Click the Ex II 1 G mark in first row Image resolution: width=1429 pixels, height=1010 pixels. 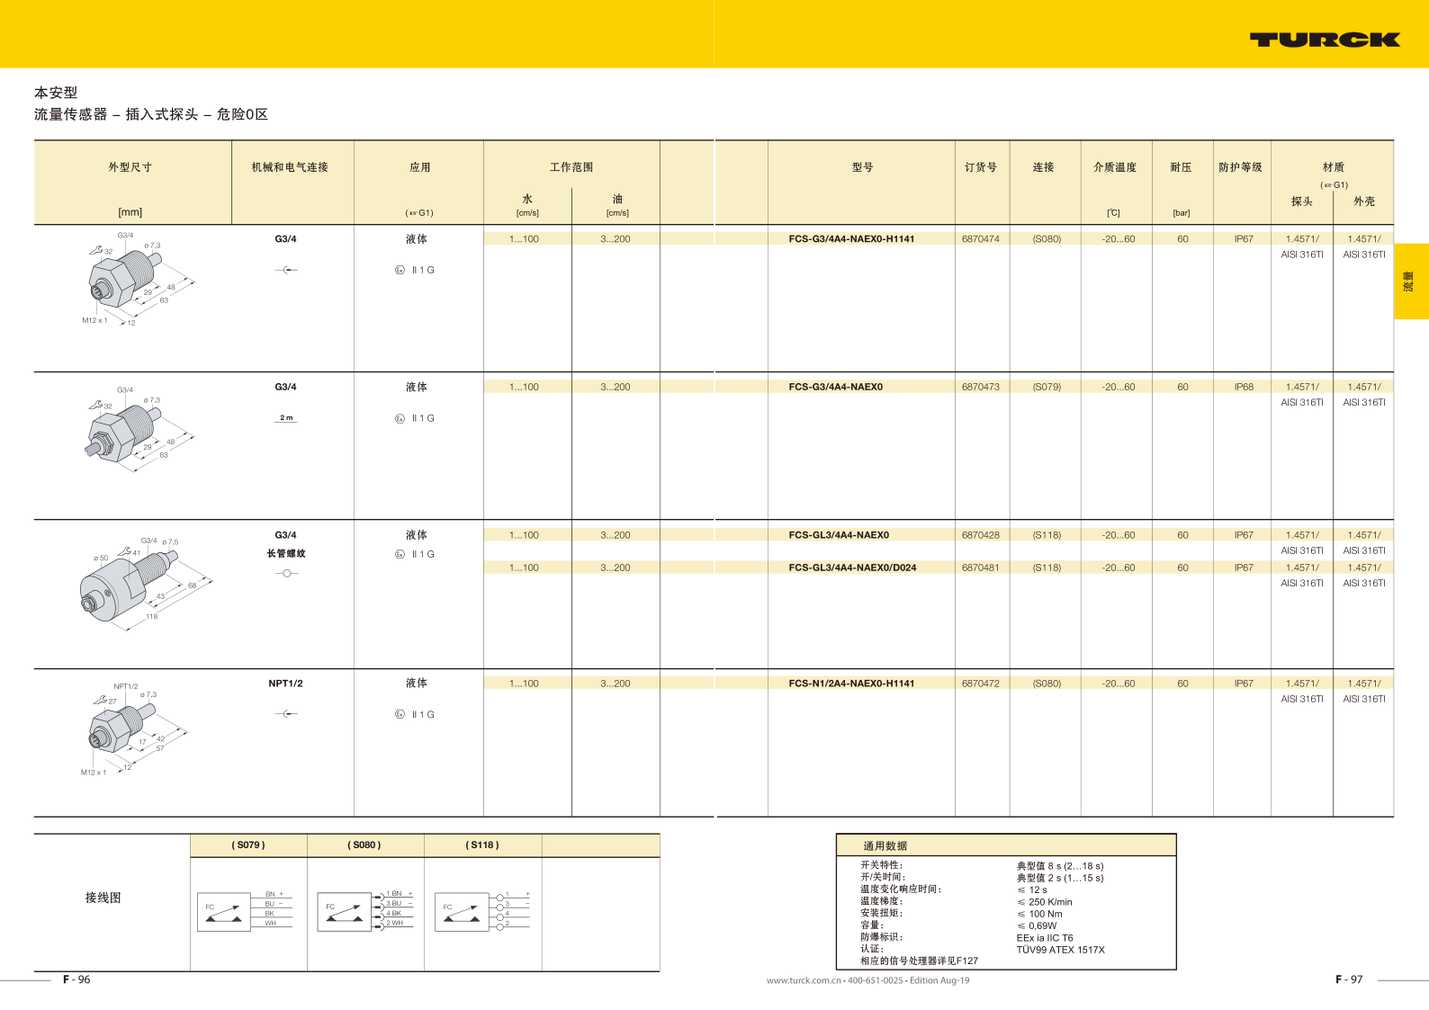pos(415,270)
